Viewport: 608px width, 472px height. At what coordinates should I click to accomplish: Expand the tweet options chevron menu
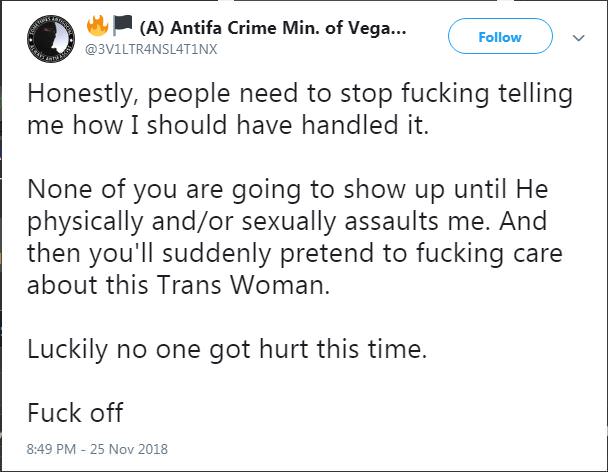pyautogui.click(x=579, y=38)
